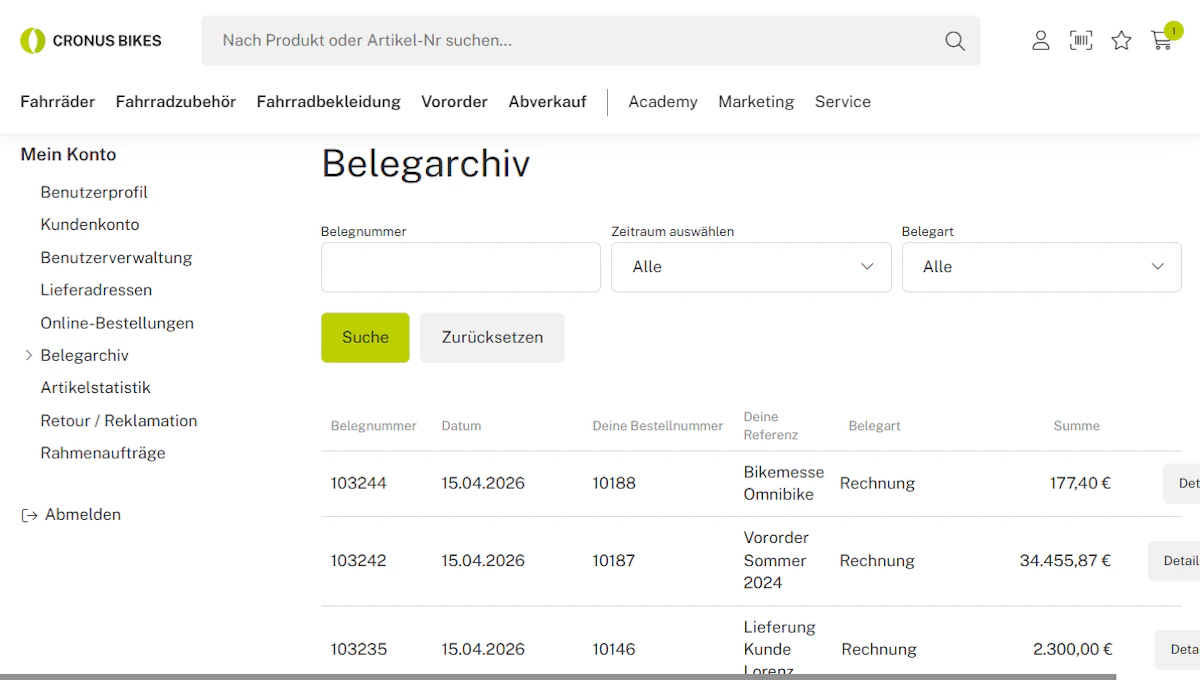Click the Belegart column header
The image size is (1200, 680).
(x=875, y=426)
